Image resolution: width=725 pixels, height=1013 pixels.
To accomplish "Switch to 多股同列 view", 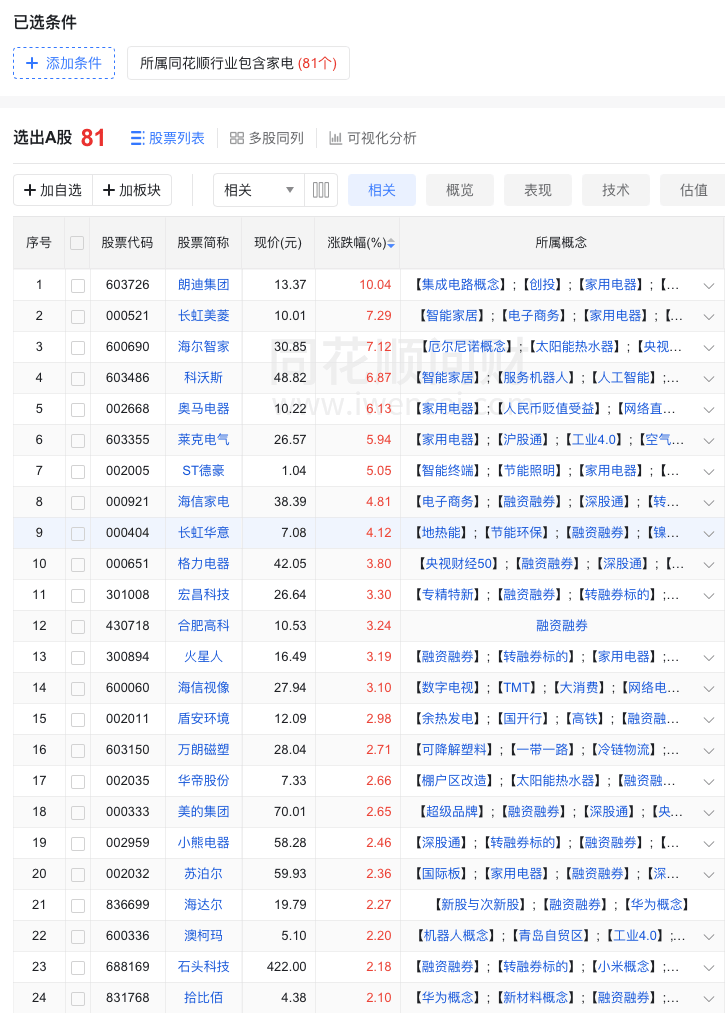I will pos(267,138).
